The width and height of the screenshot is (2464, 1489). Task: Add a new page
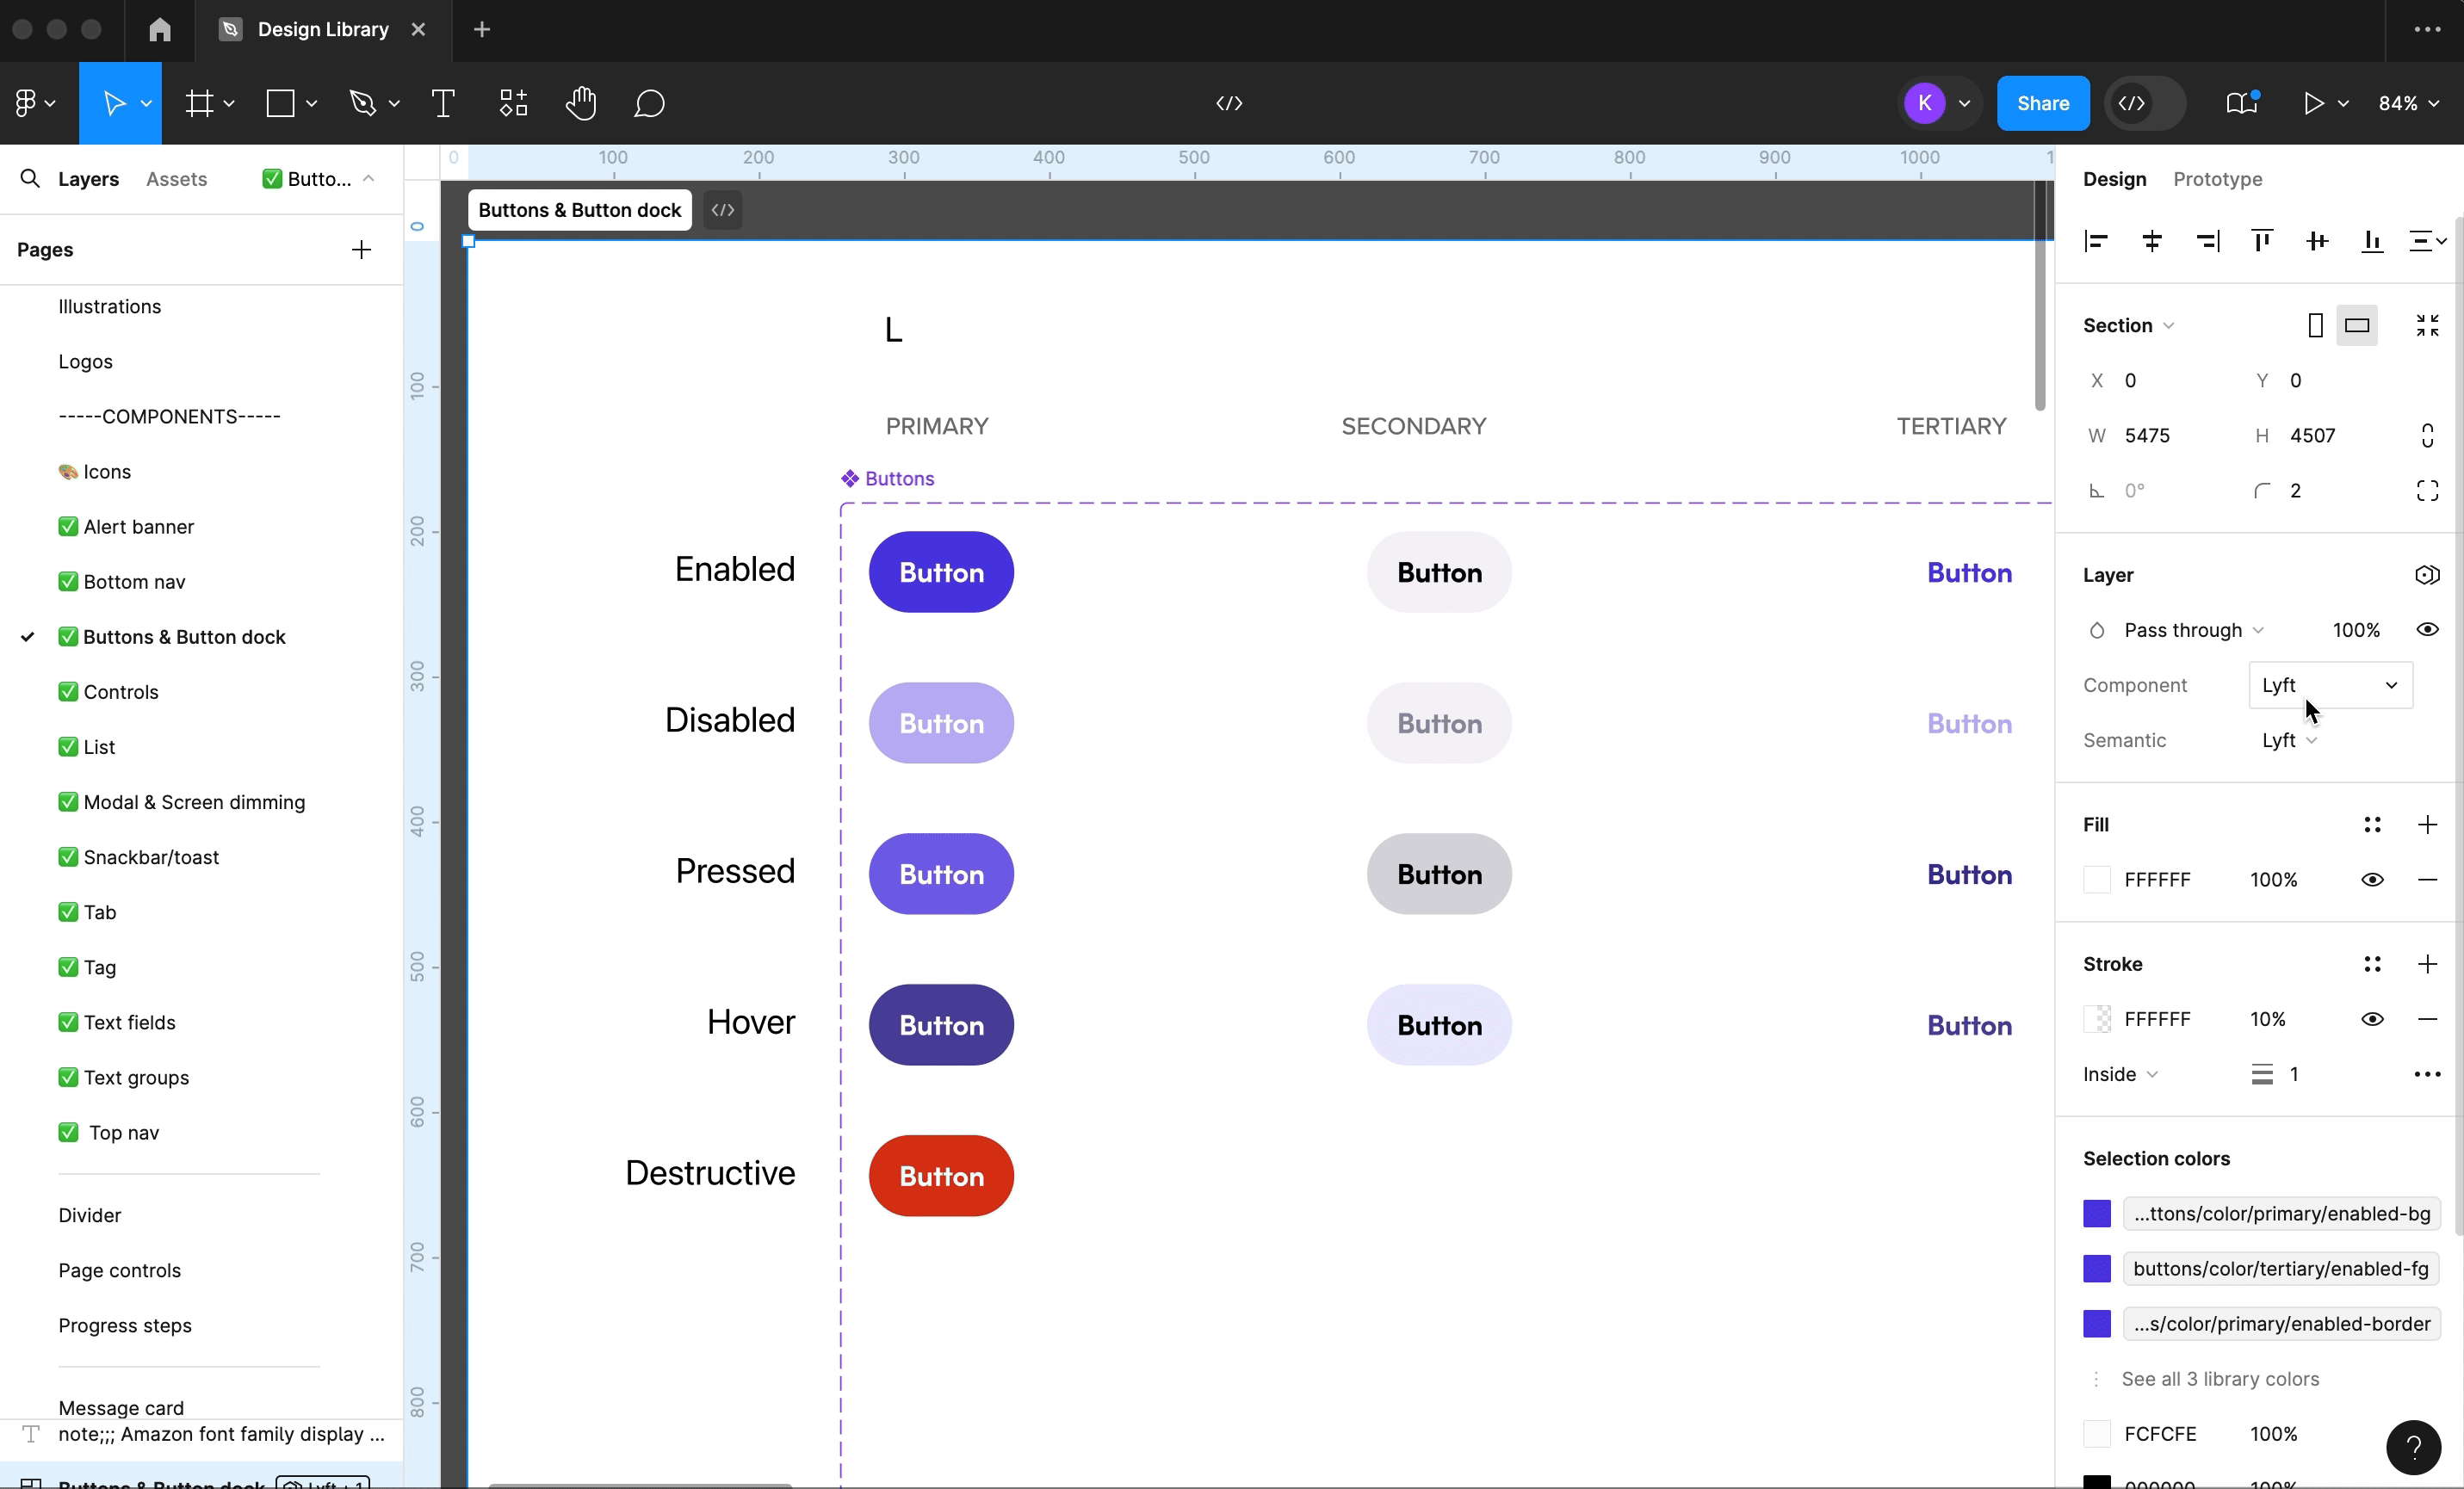(361, 249)
